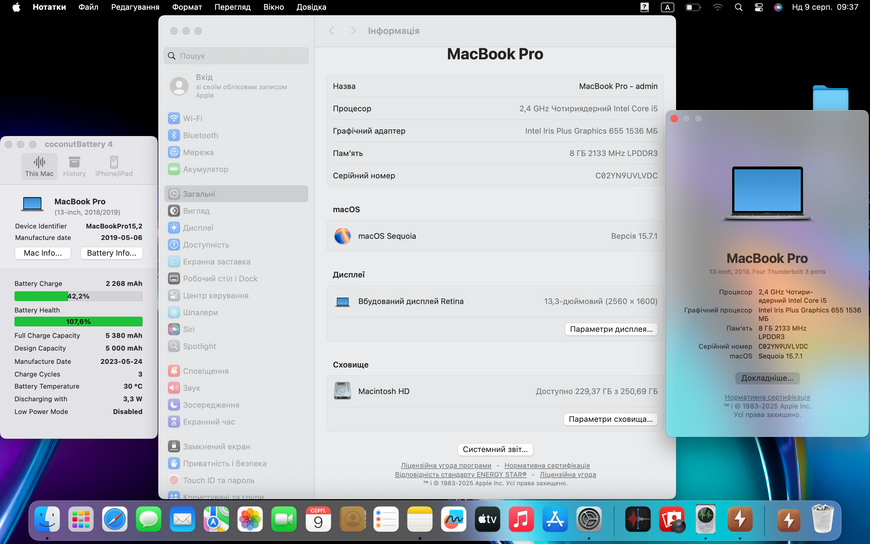Click Mac Info button in coconutBattery
This screenshot has width=870, height=544.
43,253
